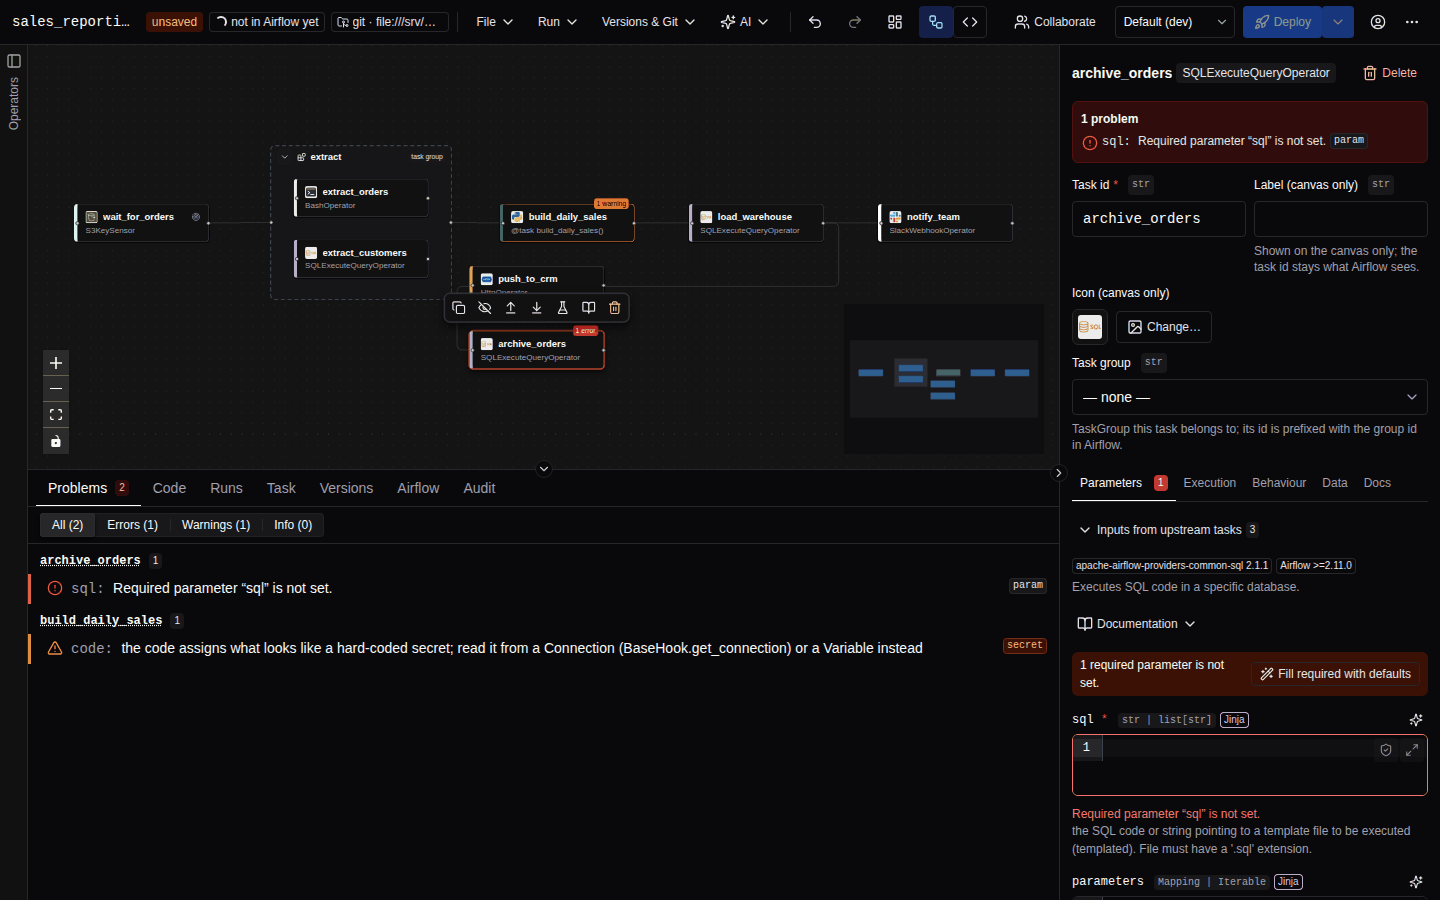This screenshot has width=1440, height=900.
Task: Click the upload arrow in the node toolbar
Action: [511, 308]
